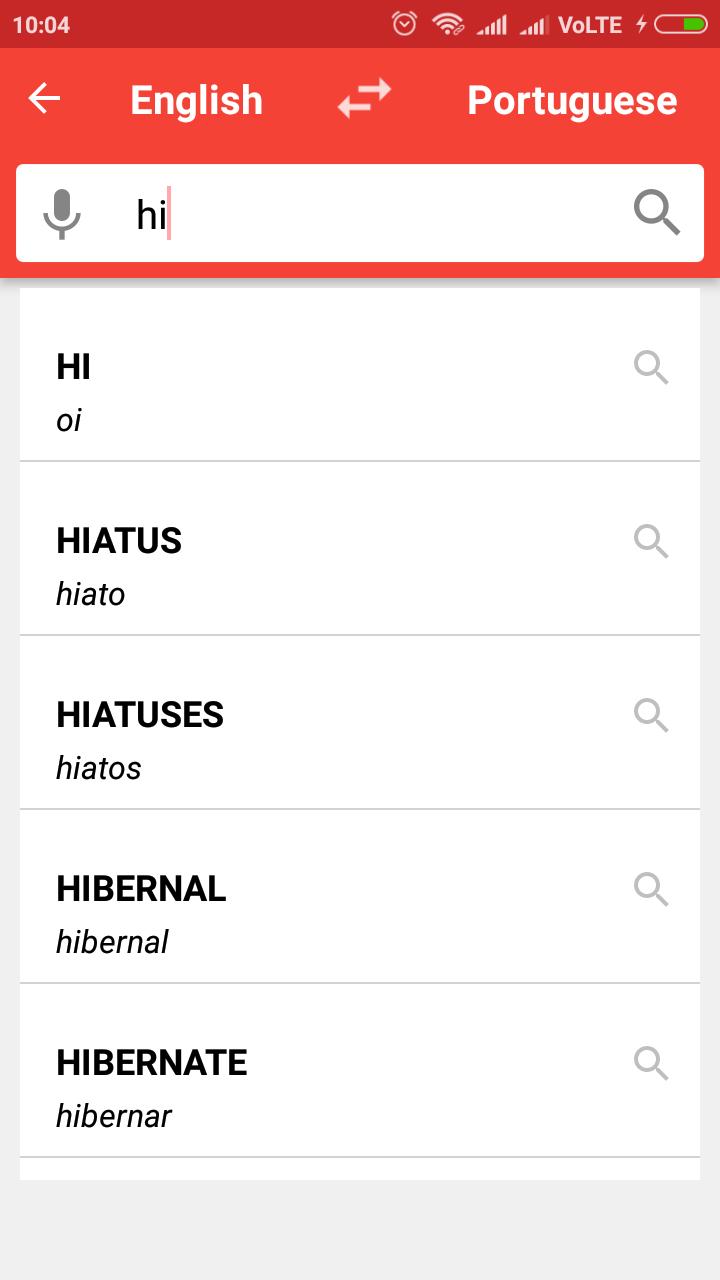Swap languages with the arrows icon

[x=364, y=99]
